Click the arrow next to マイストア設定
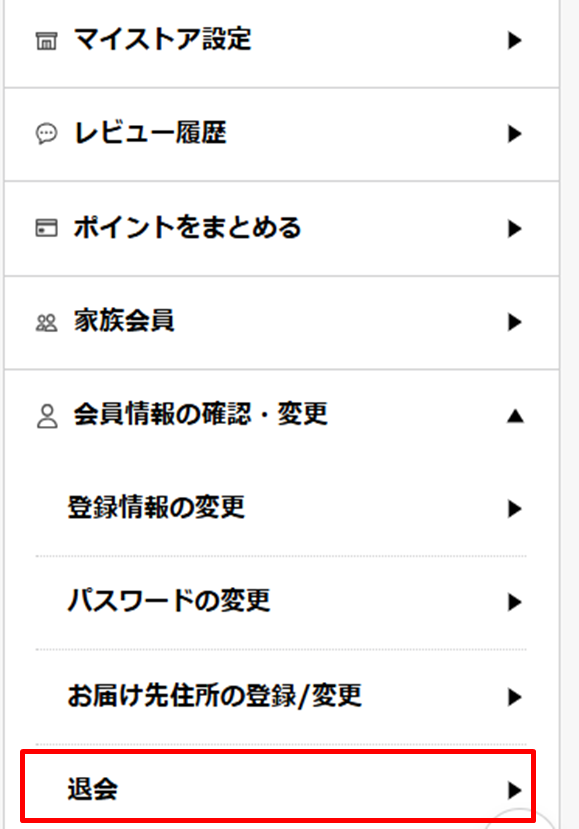579x829 pixels. [x=514, y=41]
